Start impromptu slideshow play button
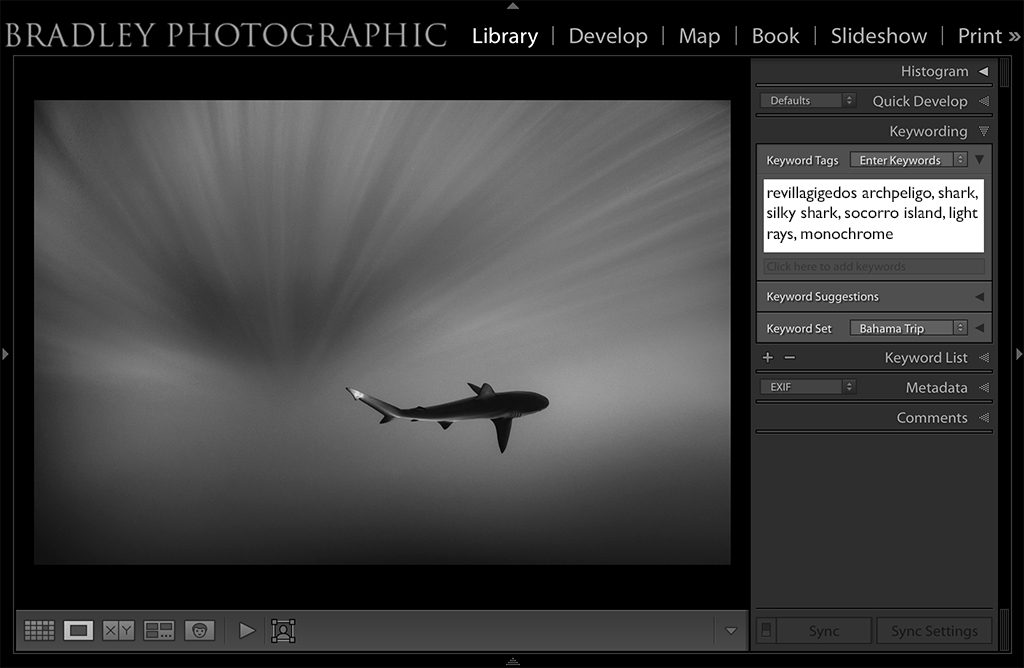Viewport: 1024px width, 668px height. (247, 630)
